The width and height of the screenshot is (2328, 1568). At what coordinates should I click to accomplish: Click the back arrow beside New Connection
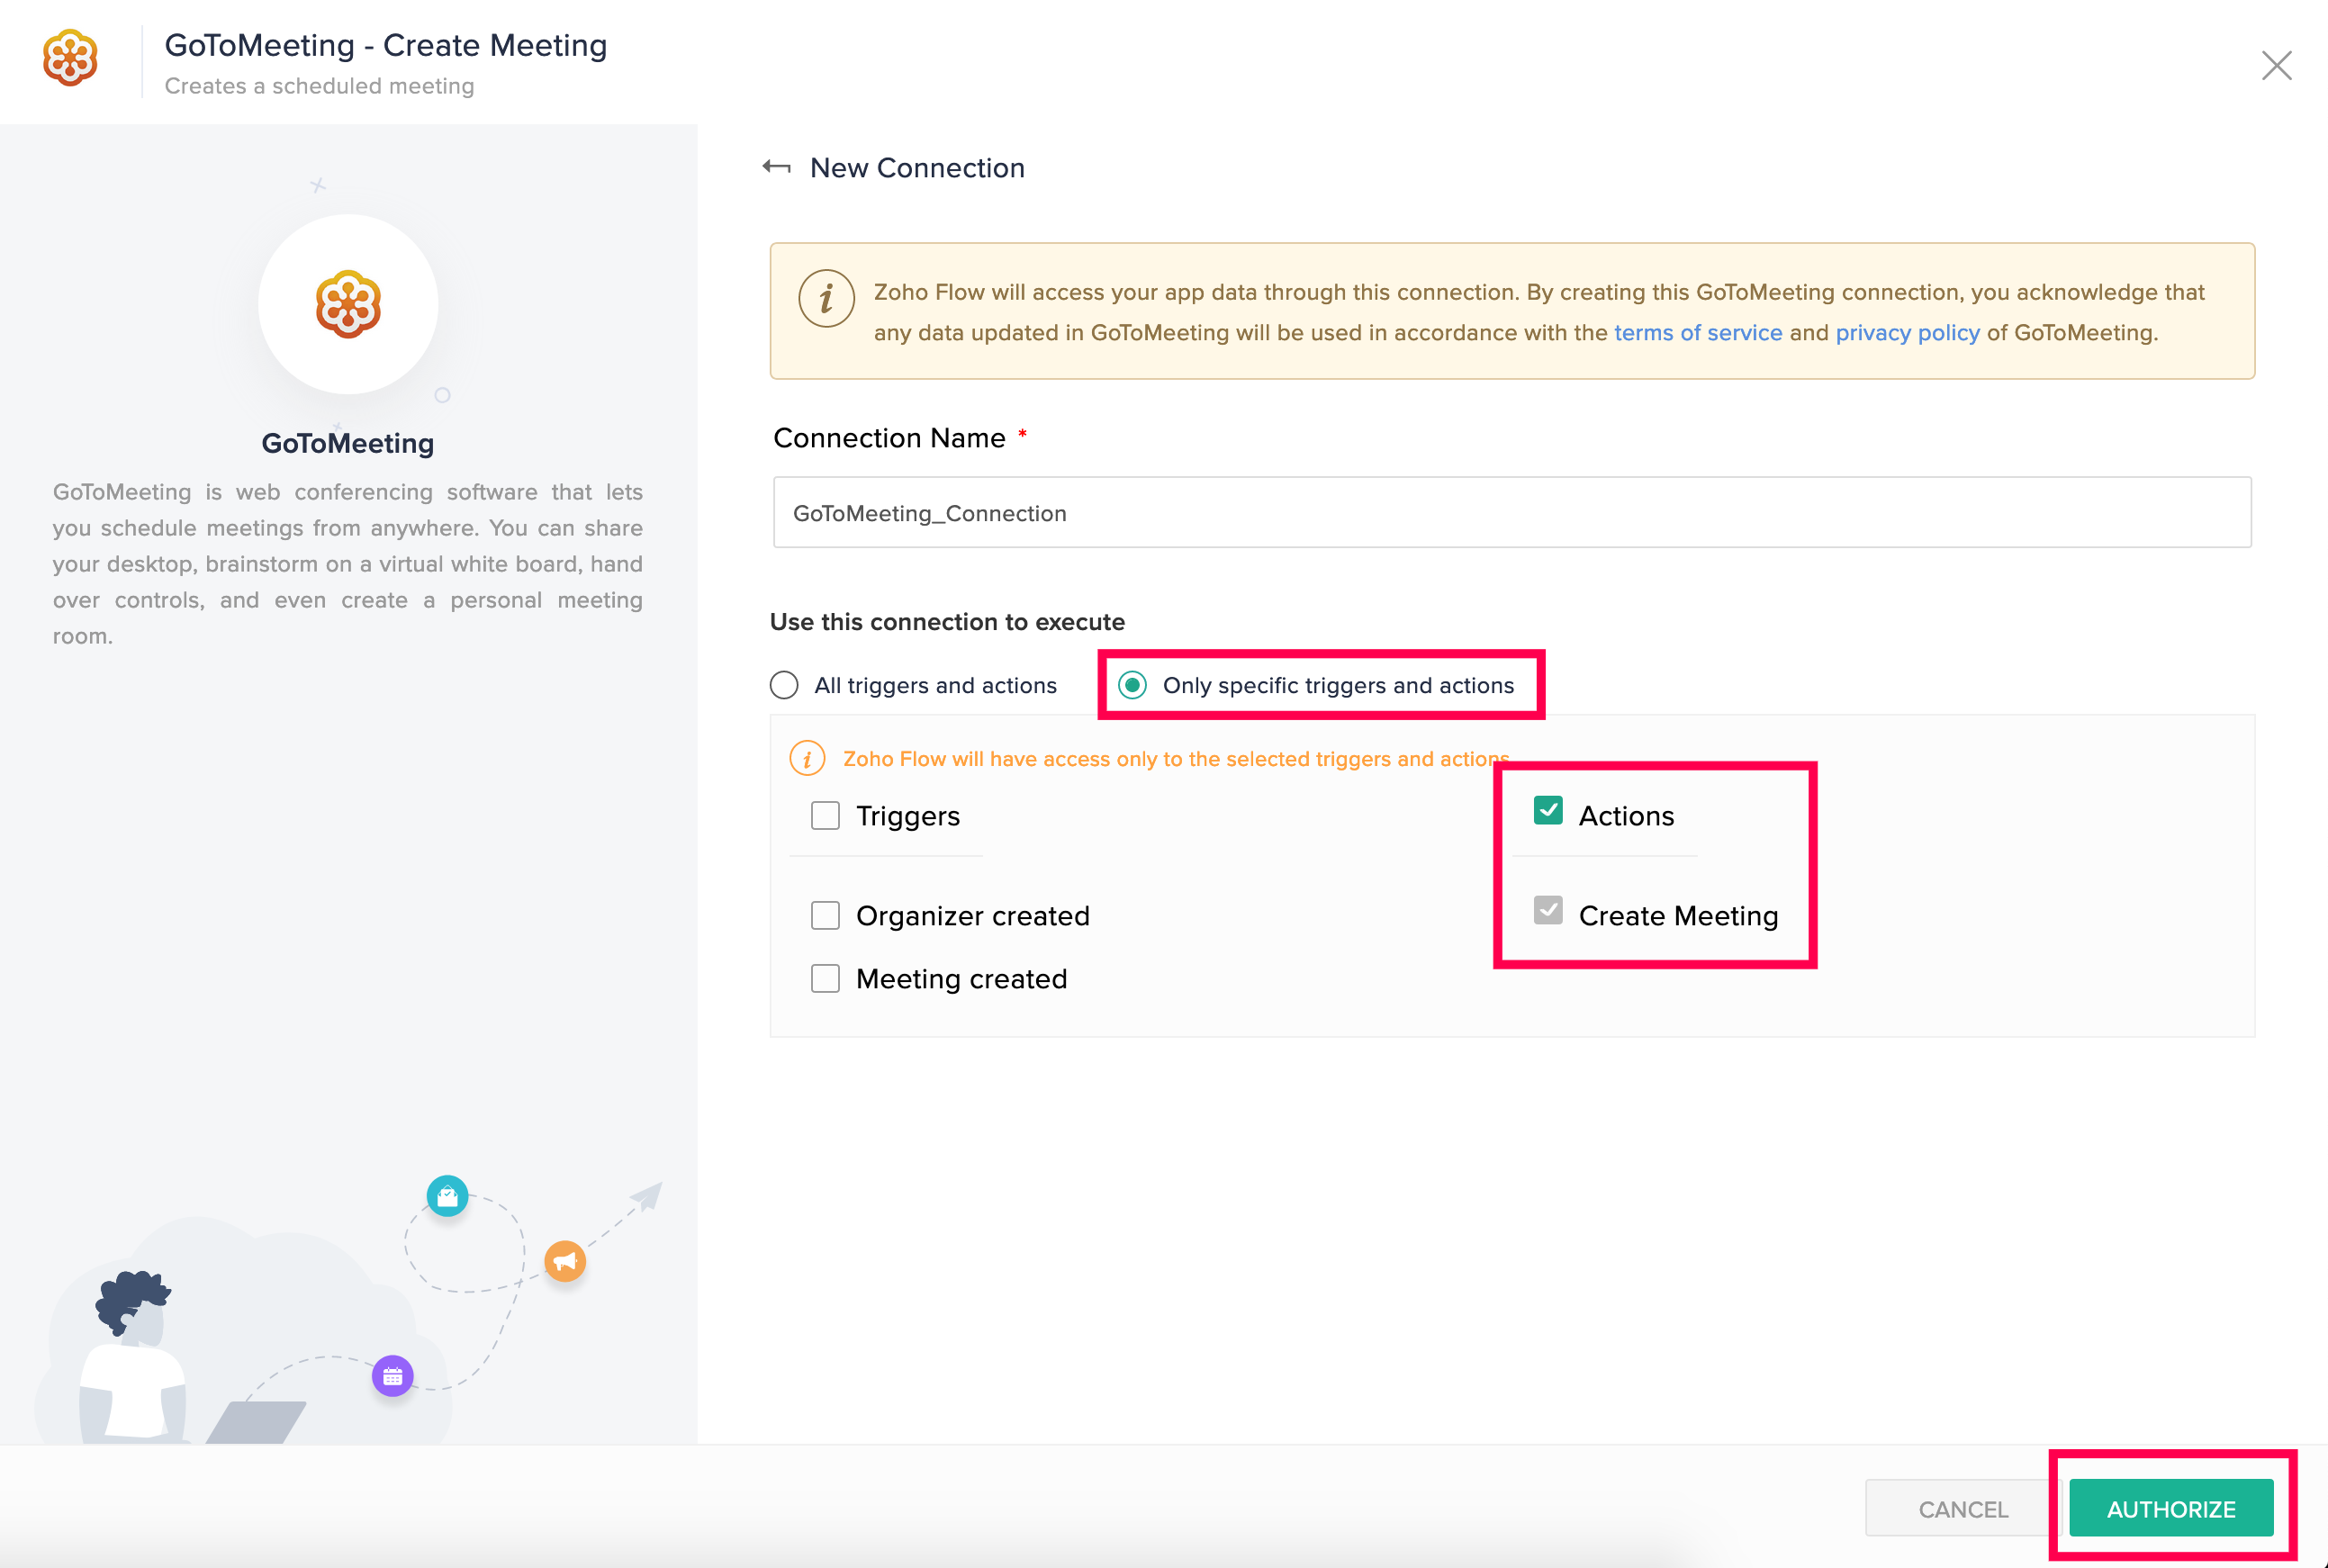(x=776, y=167)
